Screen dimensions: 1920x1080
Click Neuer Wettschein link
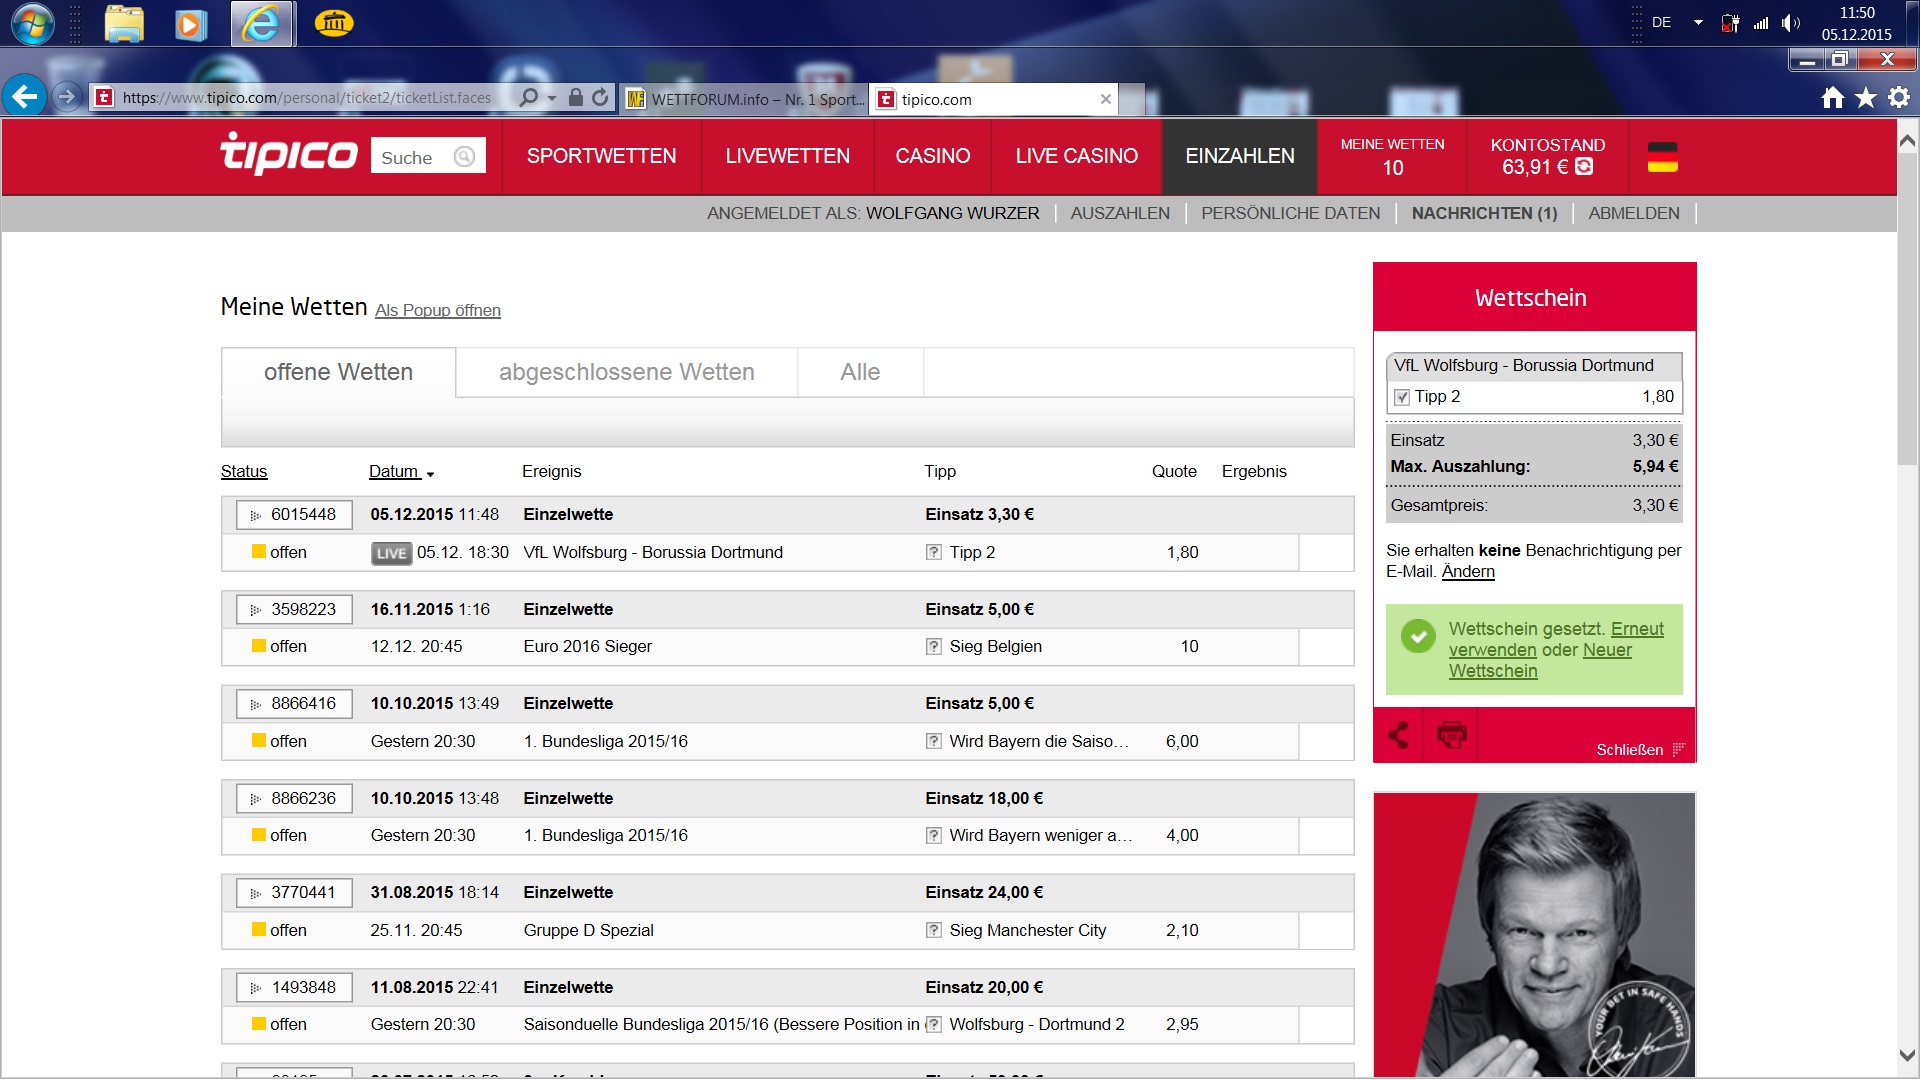point(1540,660)
